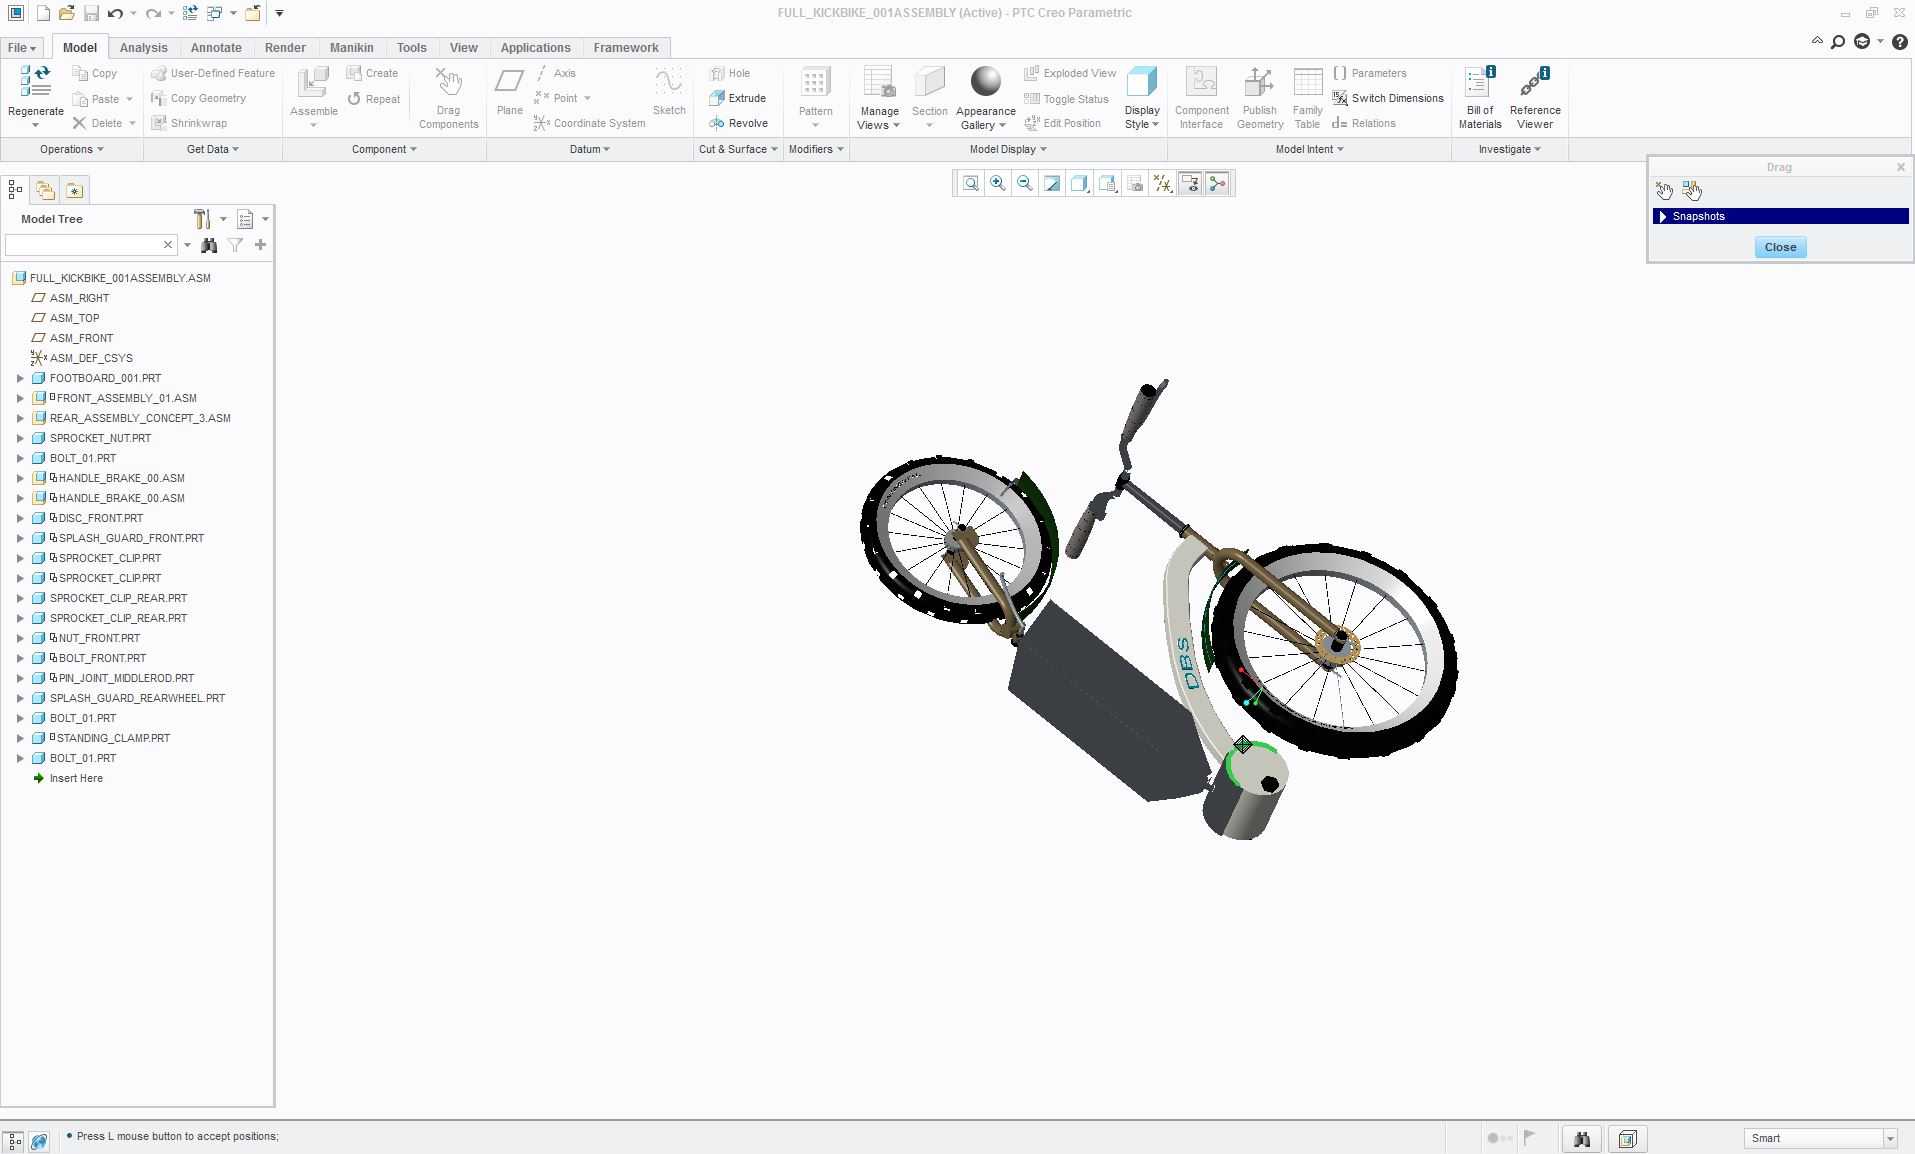Open the Bill of Materials
The width and height of the screenshot is (1915, 1154).
point(1479,98)
